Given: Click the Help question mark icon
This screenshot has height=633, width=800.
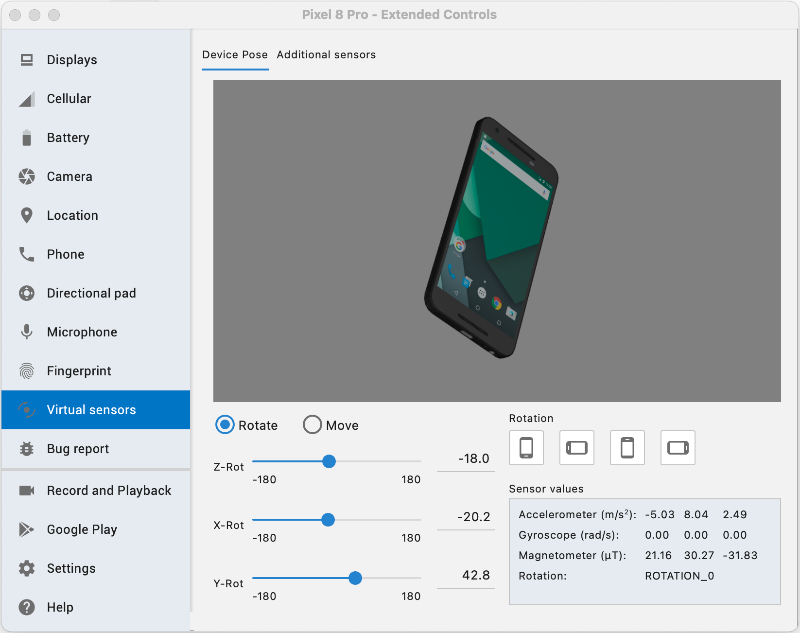Looking at the screenshot, I should click(27, 607).
